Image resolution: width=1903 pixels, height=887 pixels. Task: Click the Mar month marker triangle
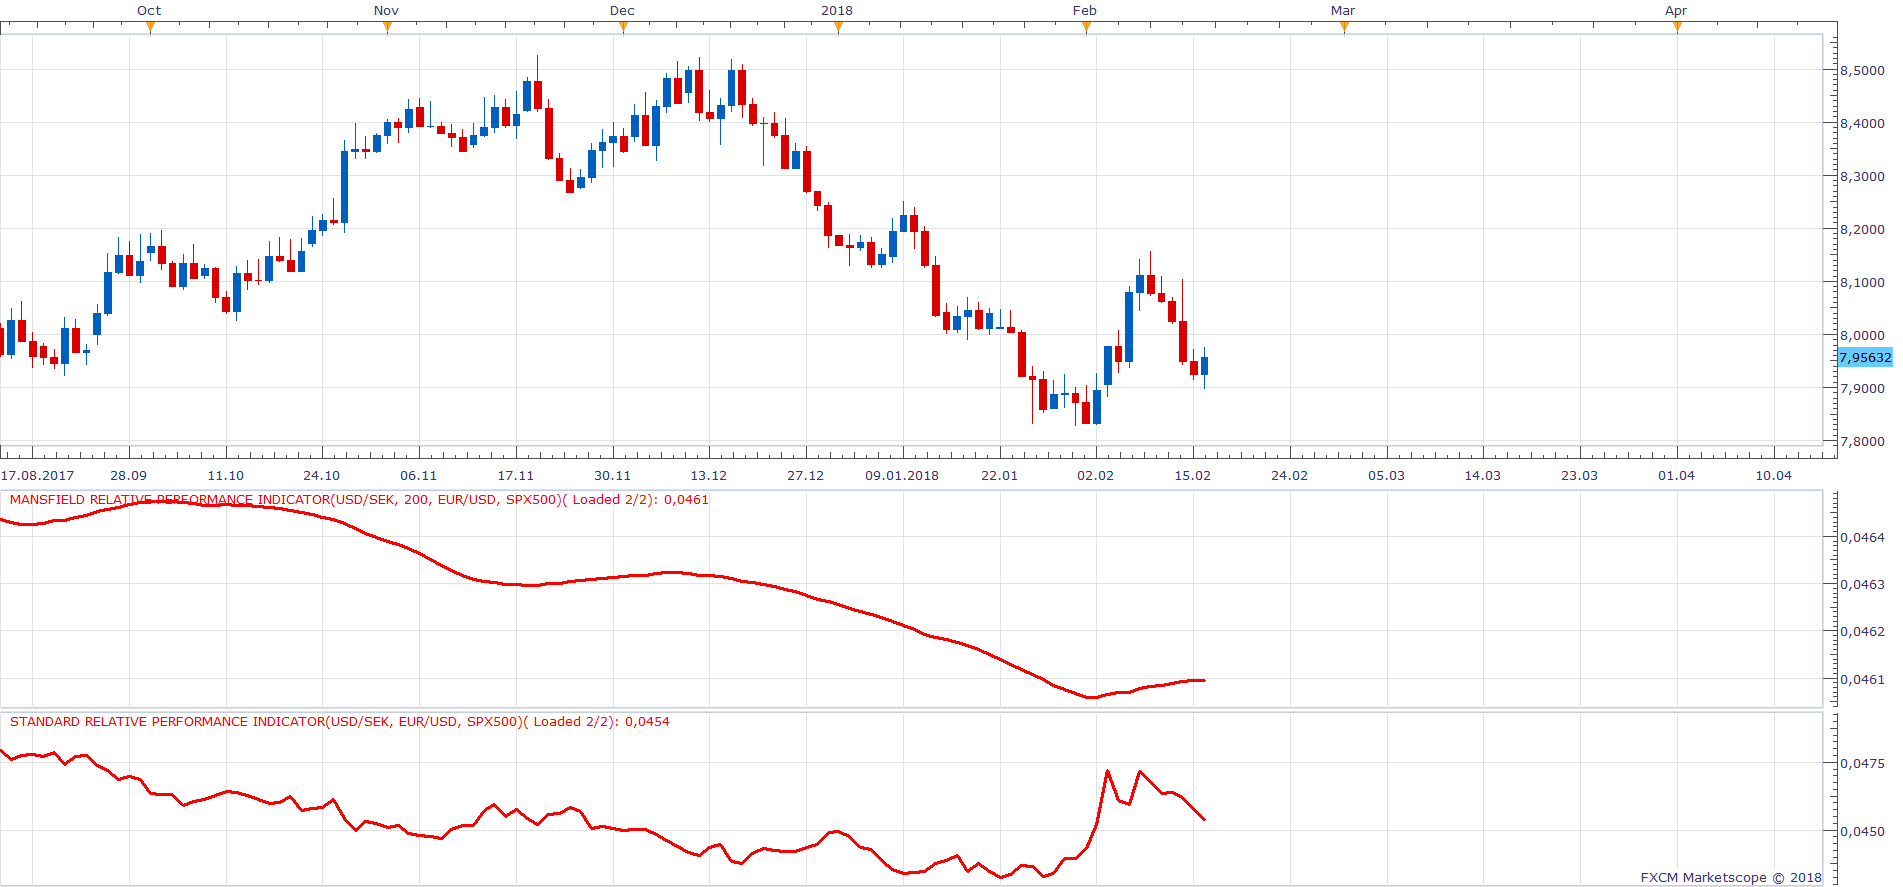[1344, 27]
